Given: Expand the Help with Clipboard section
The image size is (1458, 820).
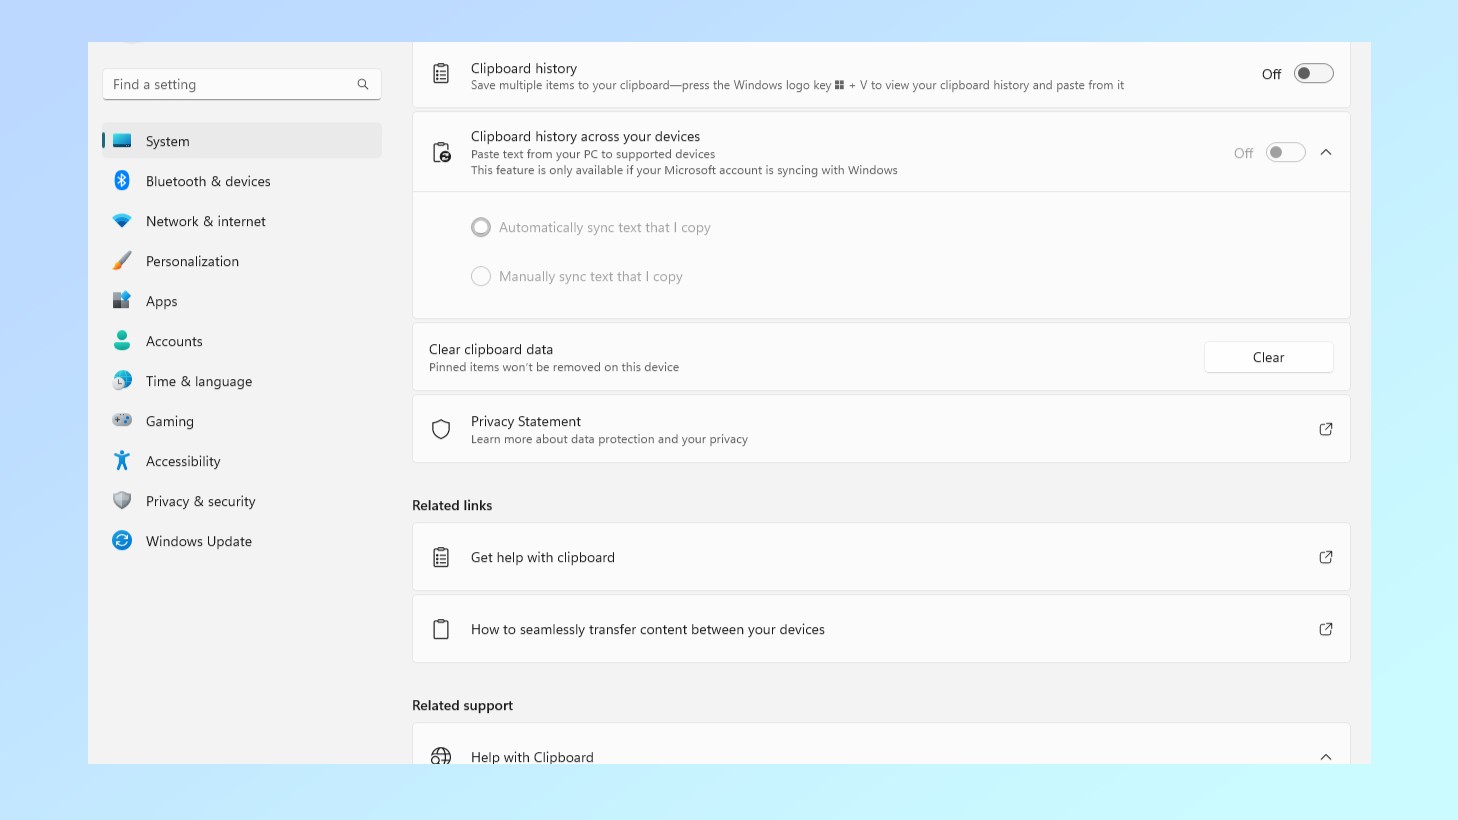Looking at the screenshot, I should pos(1326,756).
